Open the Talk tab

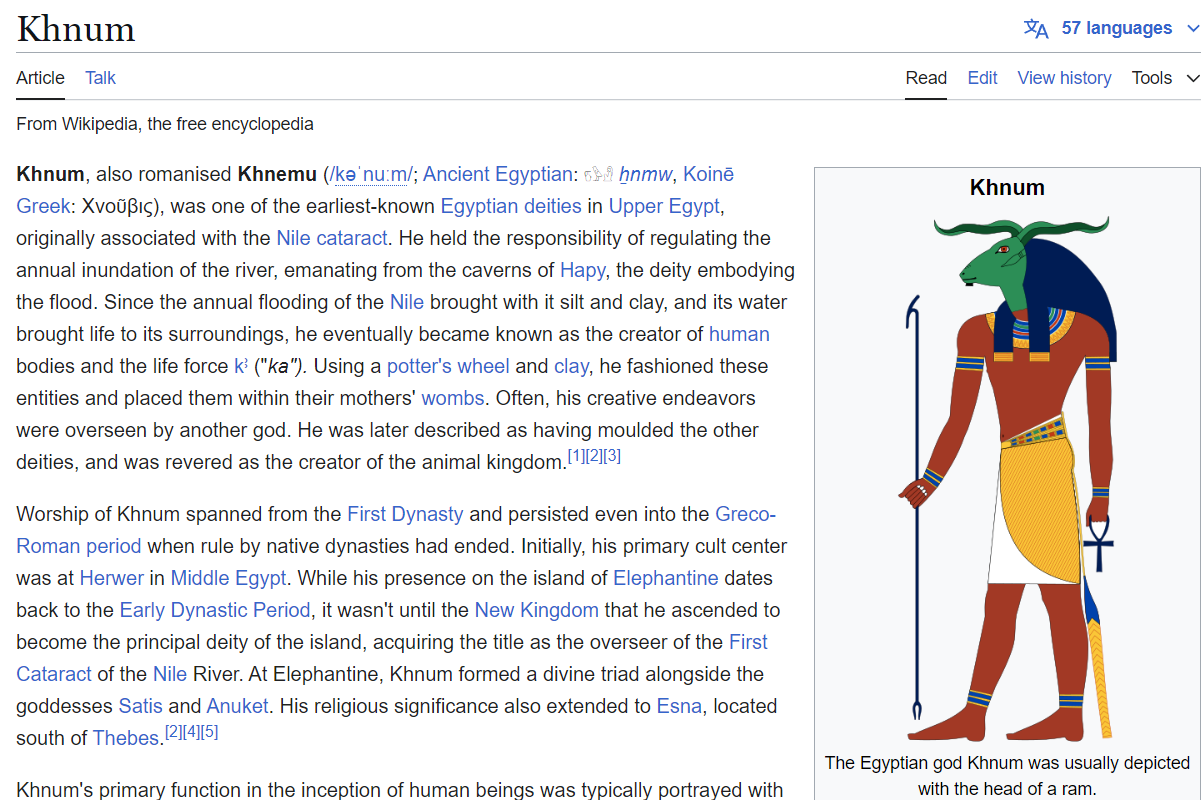pyautogui.click(x=101, y=78)
